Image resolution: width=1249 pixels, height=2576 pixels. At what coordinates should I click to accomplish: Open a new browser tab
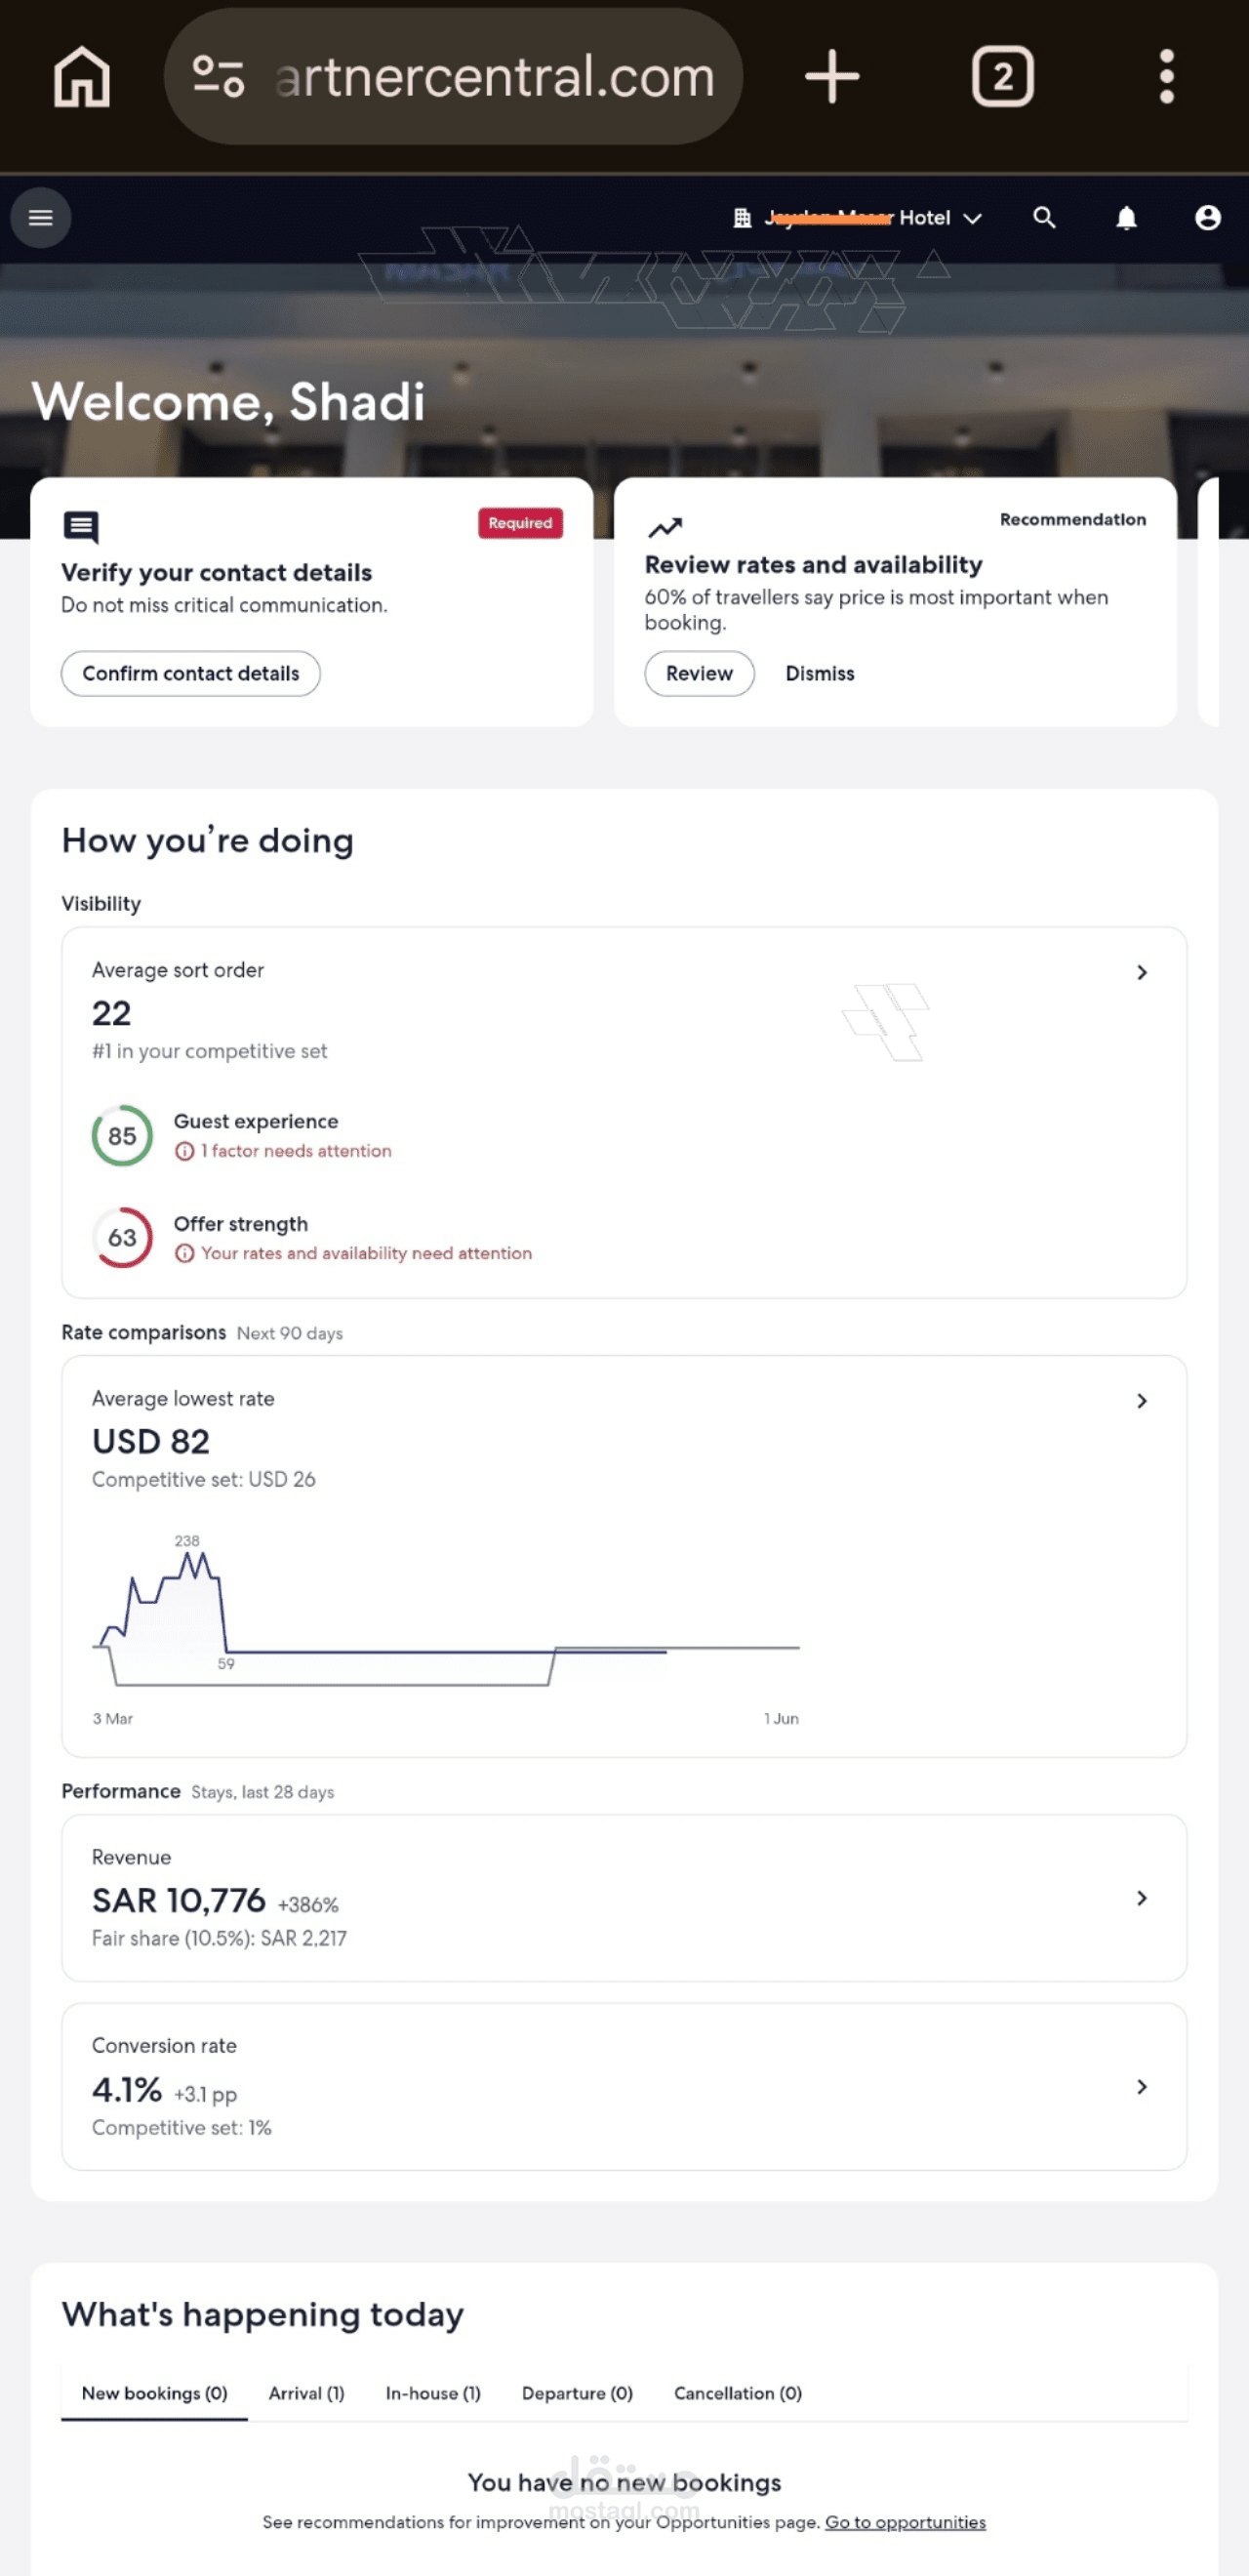pos(831,76)
